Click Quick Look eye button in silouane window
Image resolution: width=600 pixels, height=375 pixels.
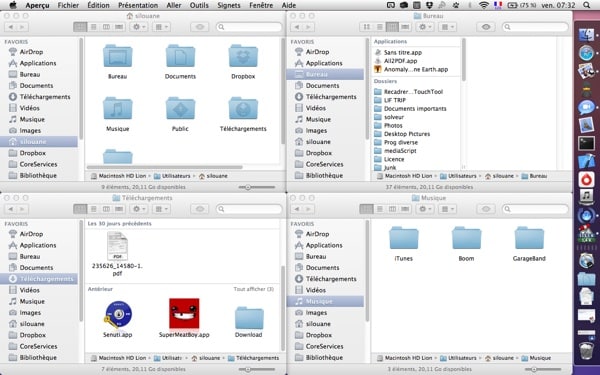click(x=200, y=27)
